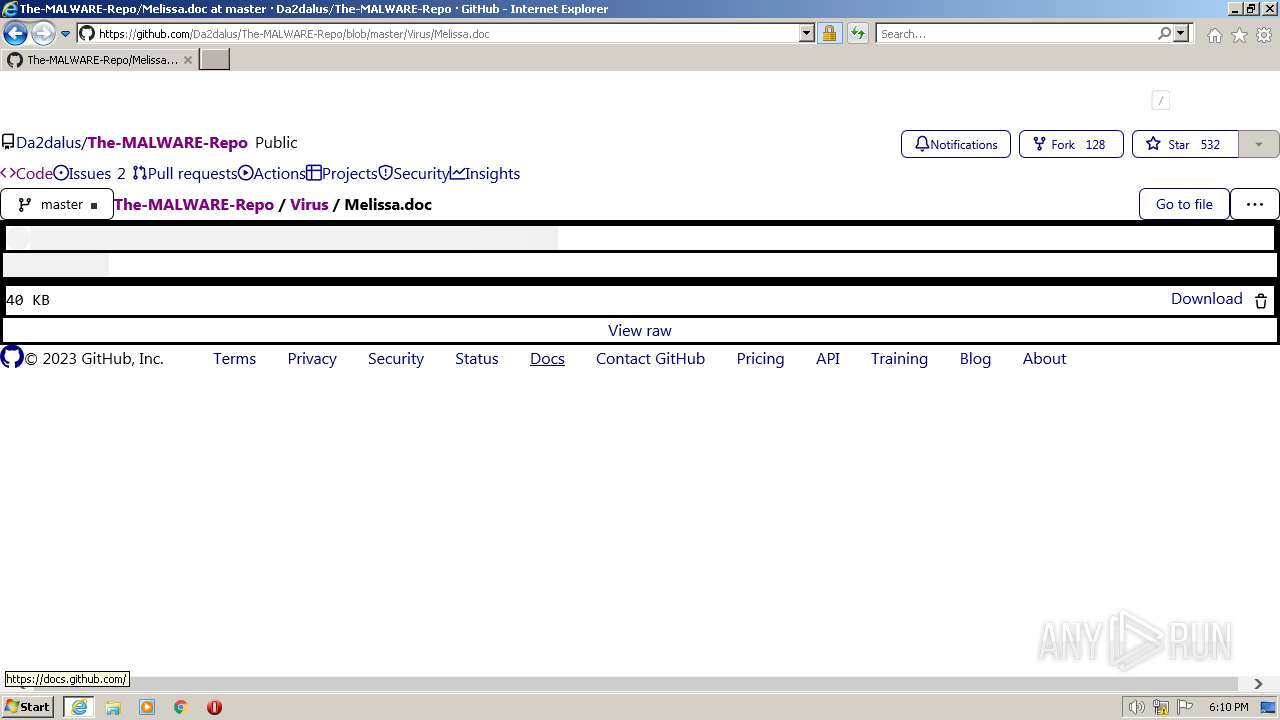
Task: Click the repository book icon
Action: pos(8,143)
